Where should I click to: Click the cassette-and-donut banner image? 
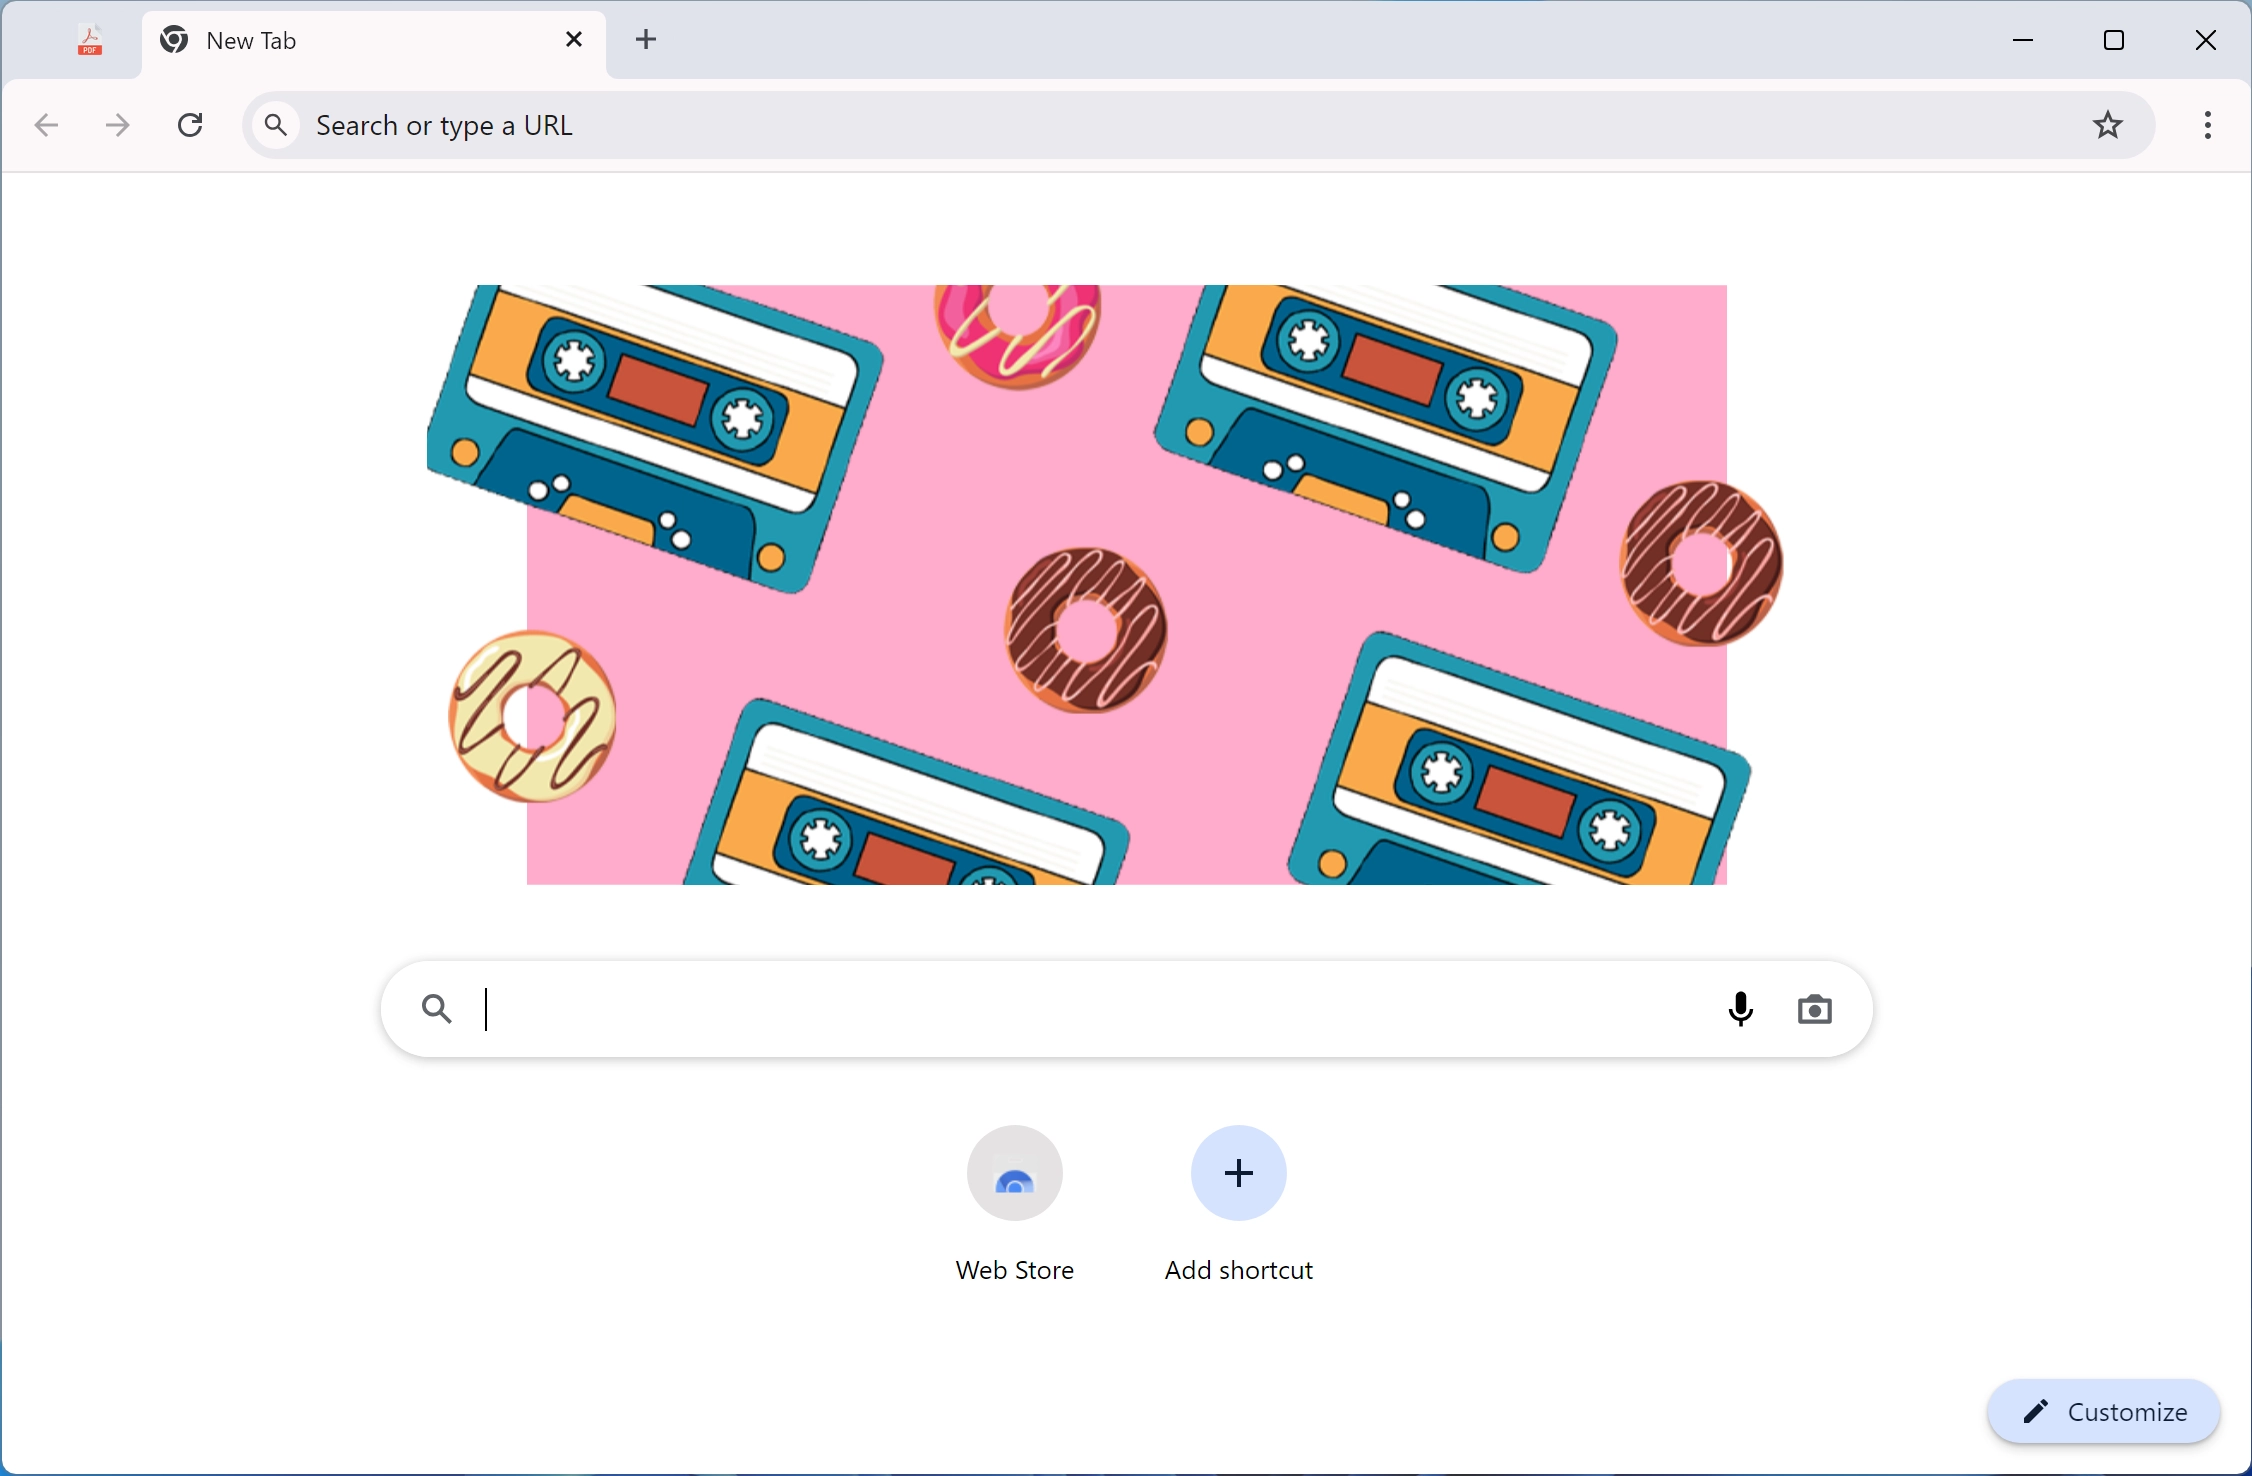[x=1100, y=585]
